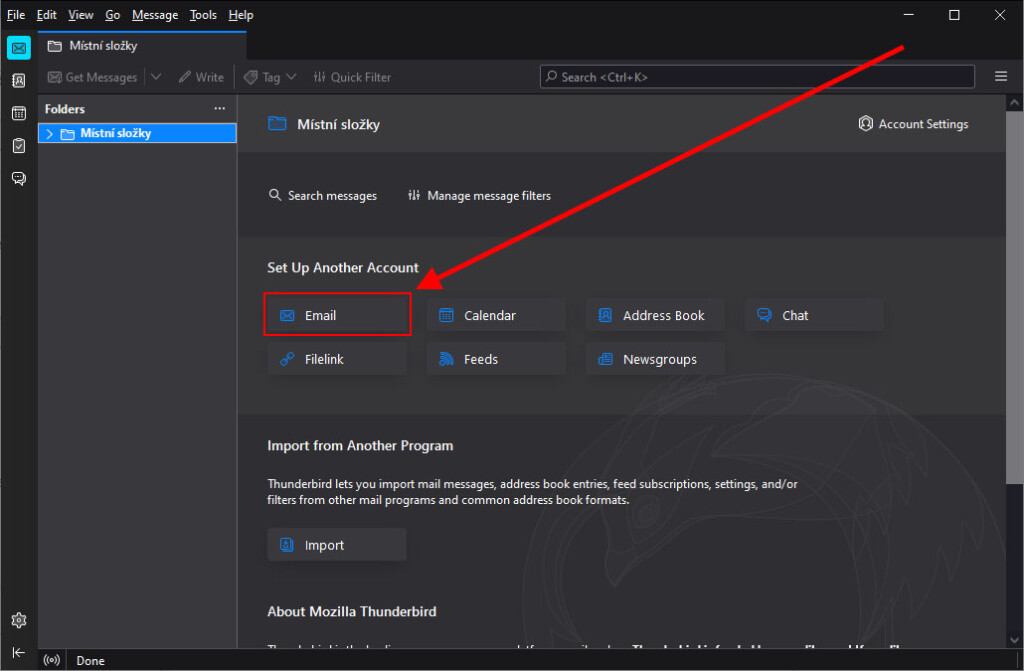This screenshot has width=1024, height=671.
Task: Click the Import button
Action: (337, 545)
